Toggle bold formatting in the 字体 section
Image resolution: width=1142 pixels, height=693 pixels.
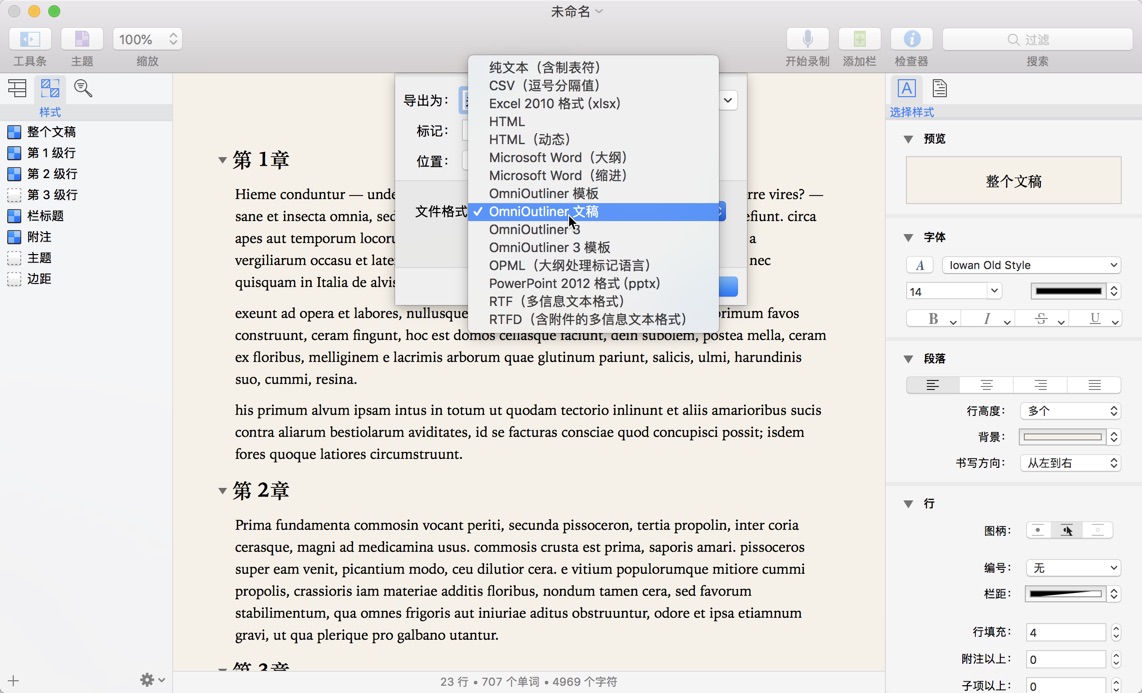(x=932, y=318)
